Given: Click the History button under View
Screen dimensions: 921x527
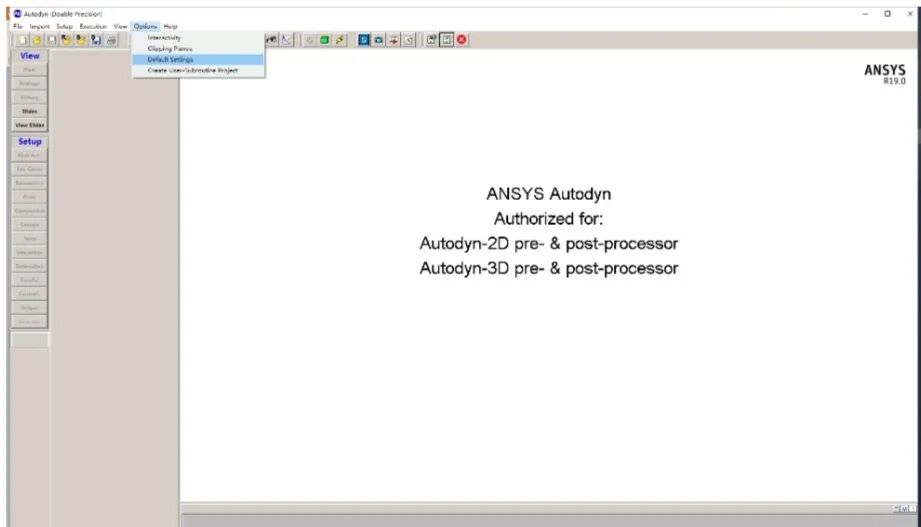Looking at the screenshot, I should point(29,98).
